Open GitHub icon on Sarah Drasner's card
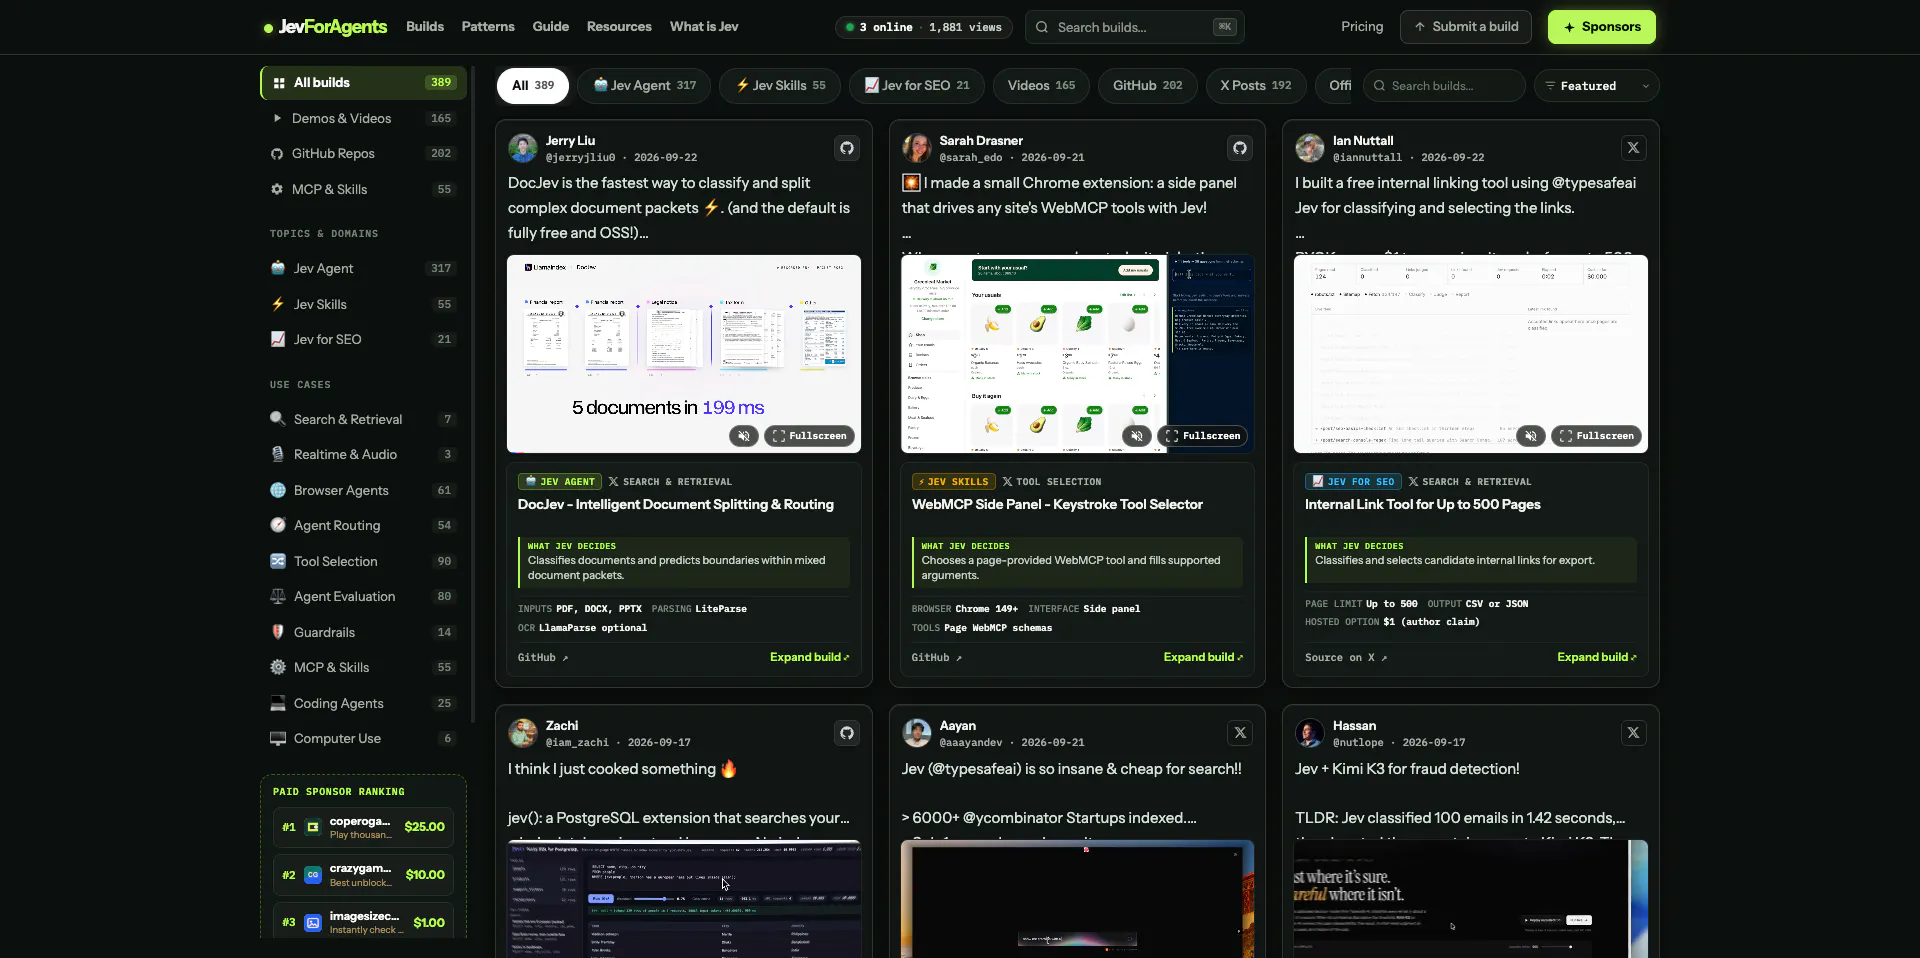 point(1240,148)
